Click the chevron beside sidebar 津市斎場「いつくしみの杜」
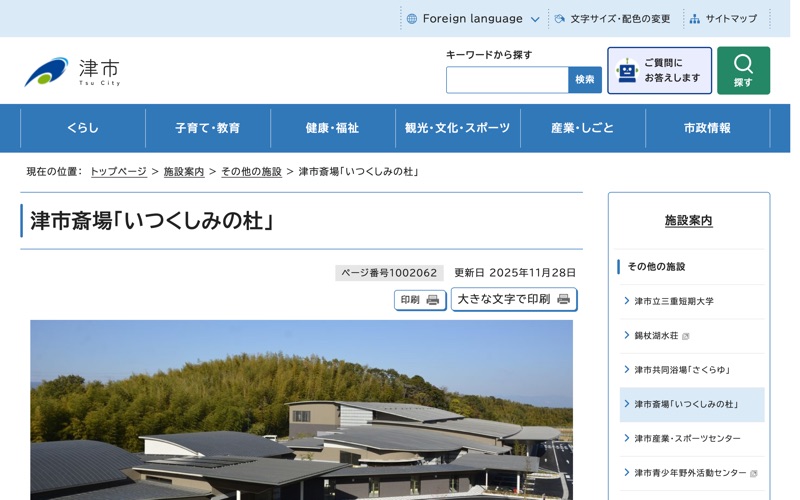 tap(627, 404)
